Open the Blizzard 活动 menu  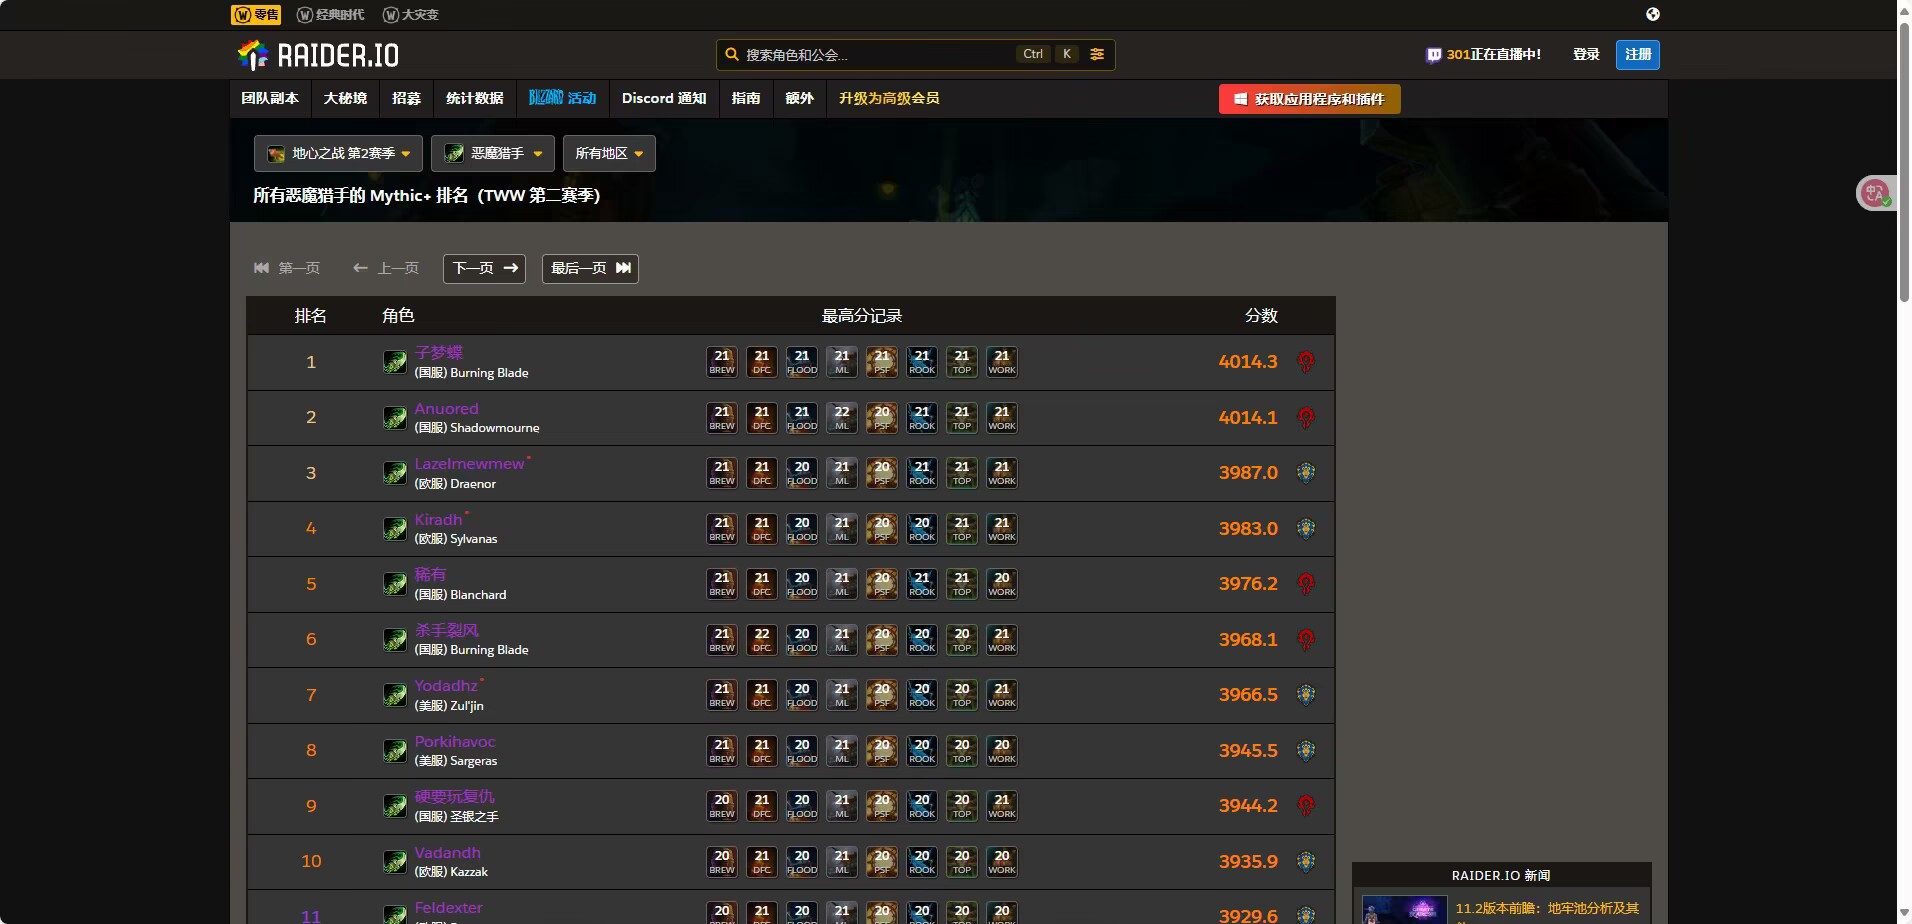(562, 98)
